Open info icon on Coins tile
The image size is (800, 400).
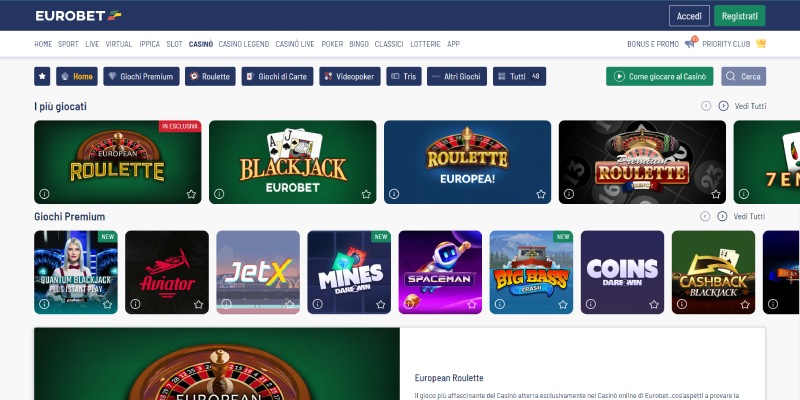click(591, 304)
